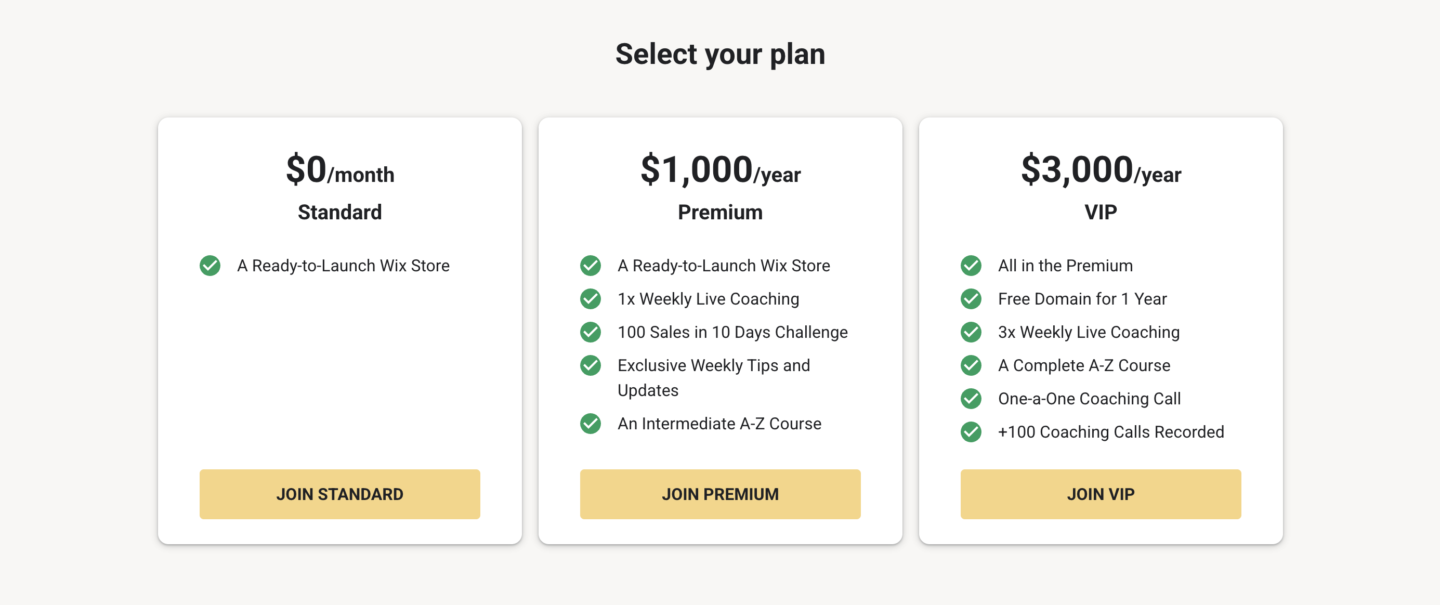Screen dimensions: 1440x605
Task: Click the checkmark by One-a-One Coaching Call
Action: click(971, 399)
